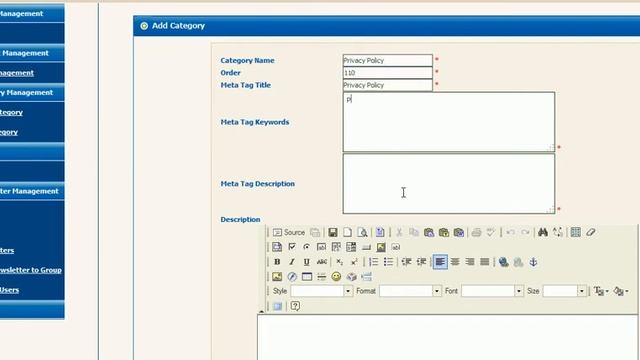640x360 pixels.
Task: Toggle Right Justify alignment
Action: point(470,262)
